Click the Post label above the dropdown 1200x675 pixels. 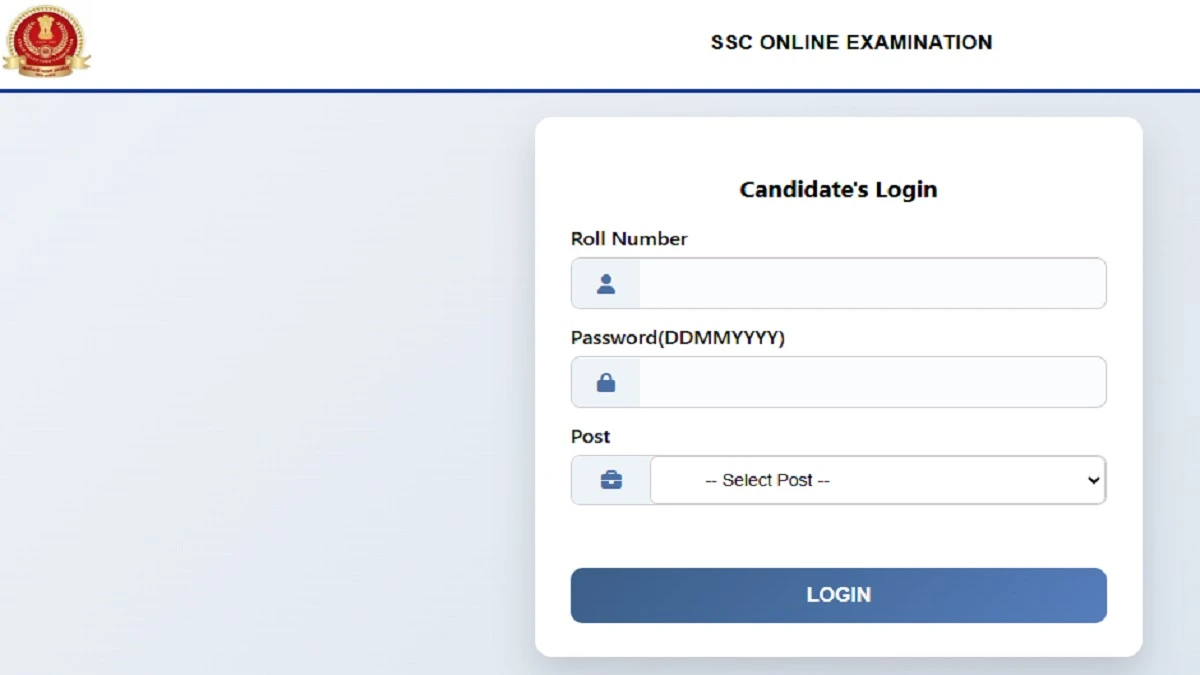590,436
